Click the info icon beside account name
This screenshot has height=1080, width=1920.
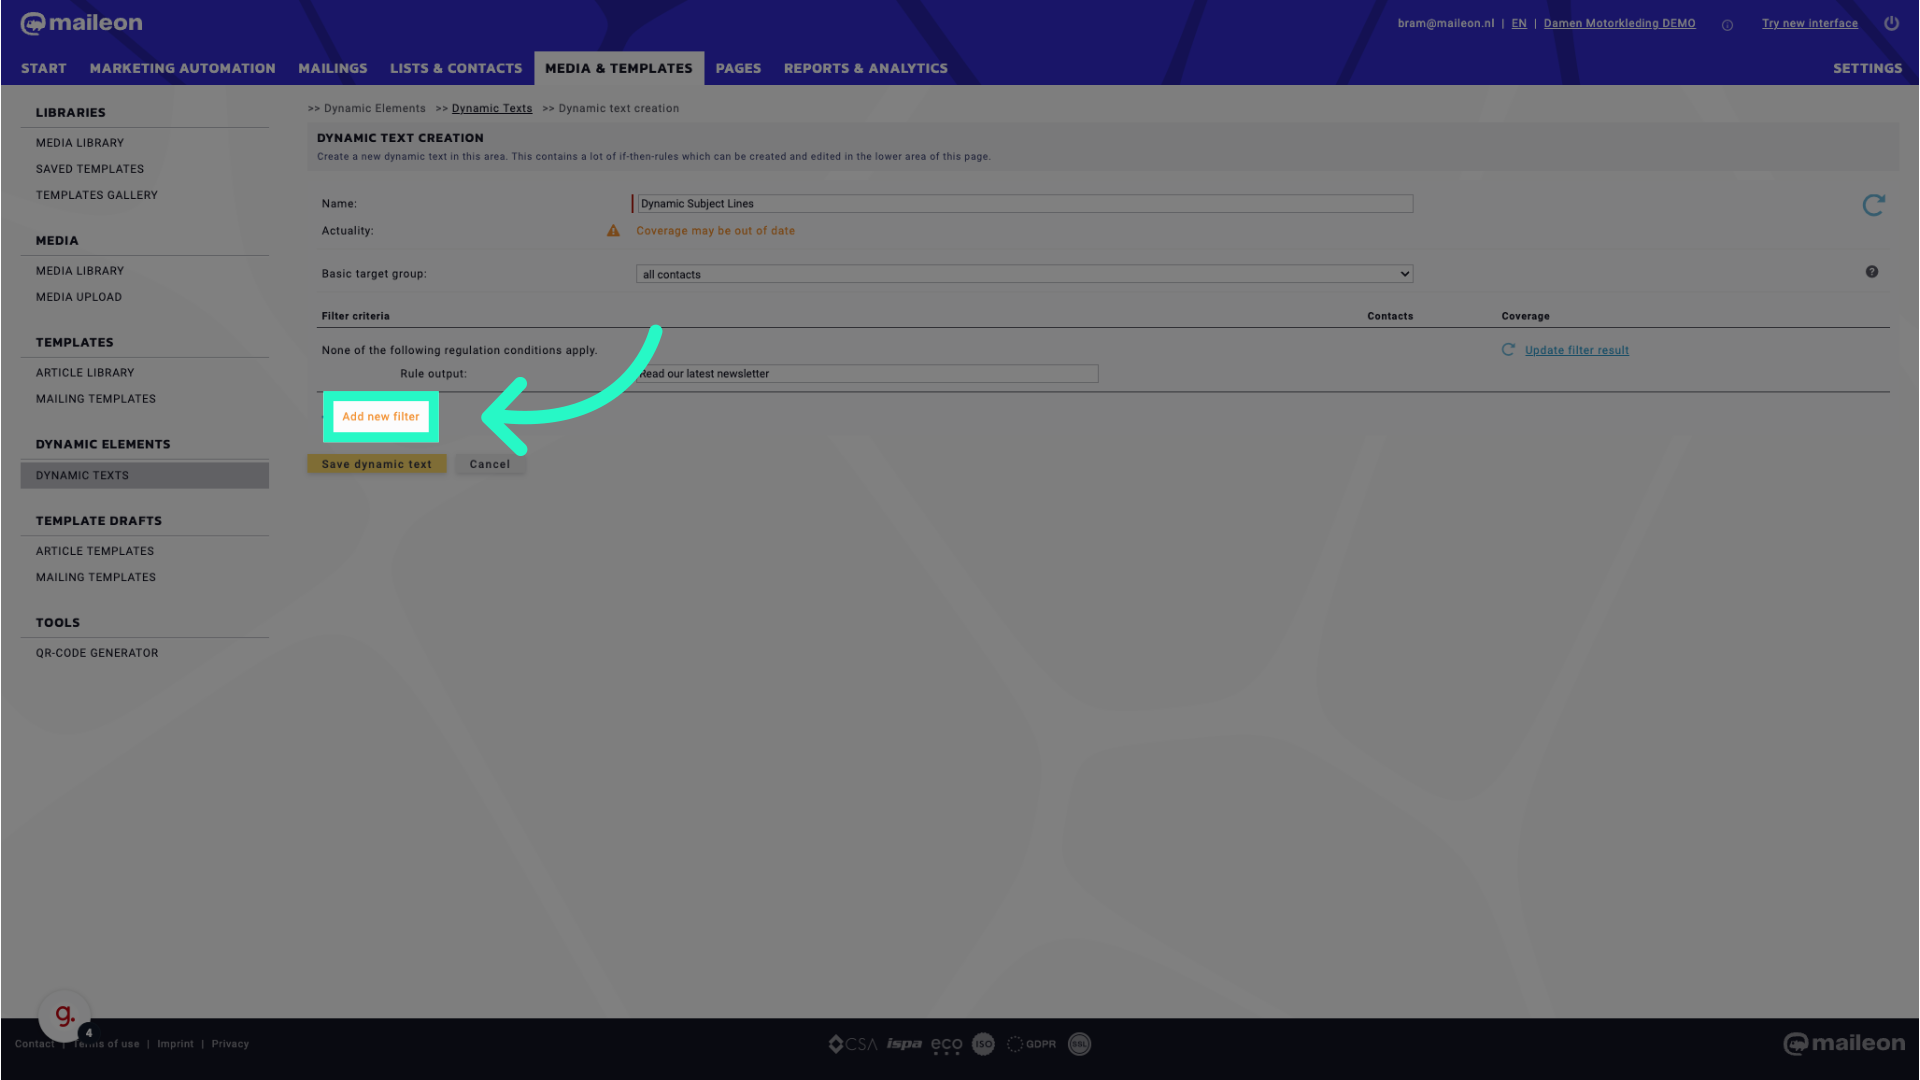(1727, 25)
